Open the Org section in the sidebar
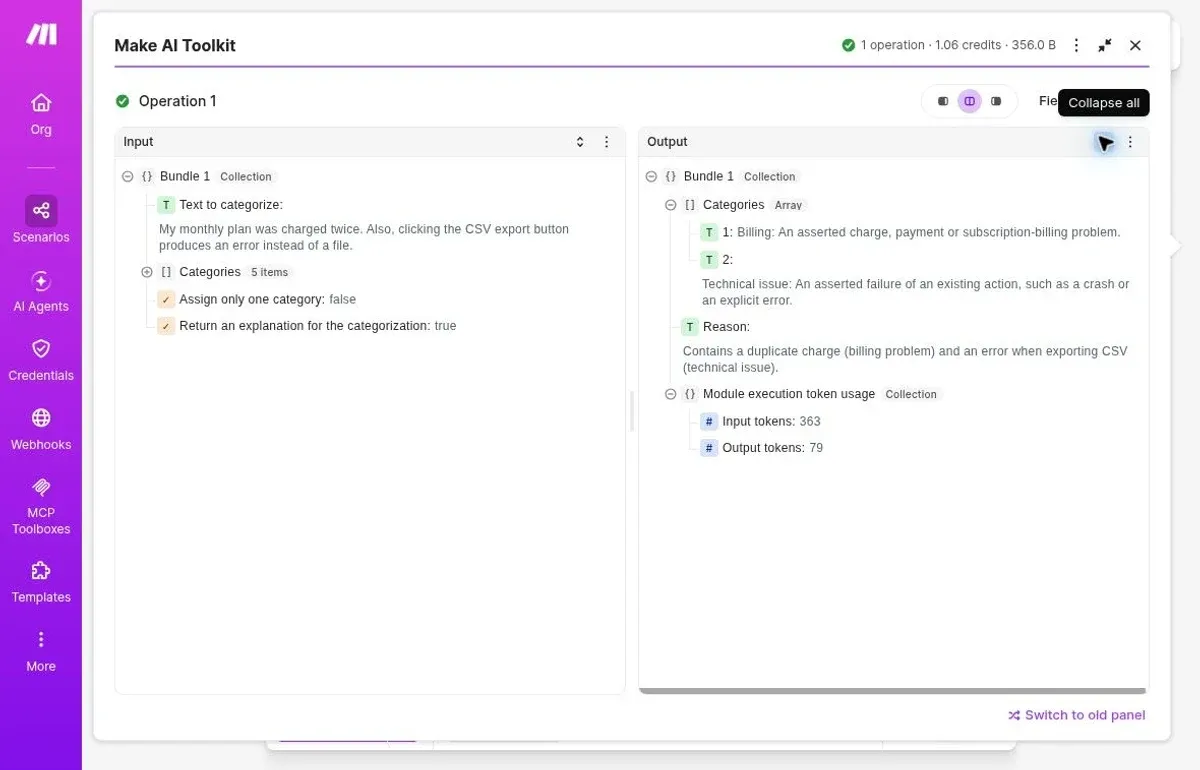 41,114
